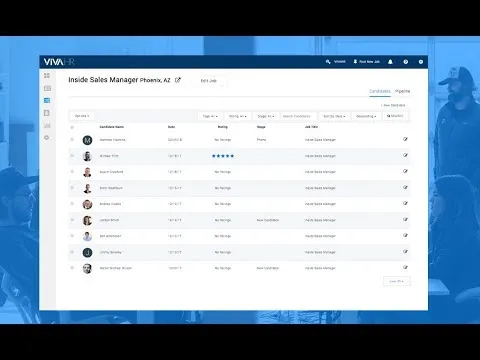The height and width of the screenshot is (360, 480).
Task: Open the dashboard grid icon in sidebar
Action: pyautogui.click(x=47, y=76)
